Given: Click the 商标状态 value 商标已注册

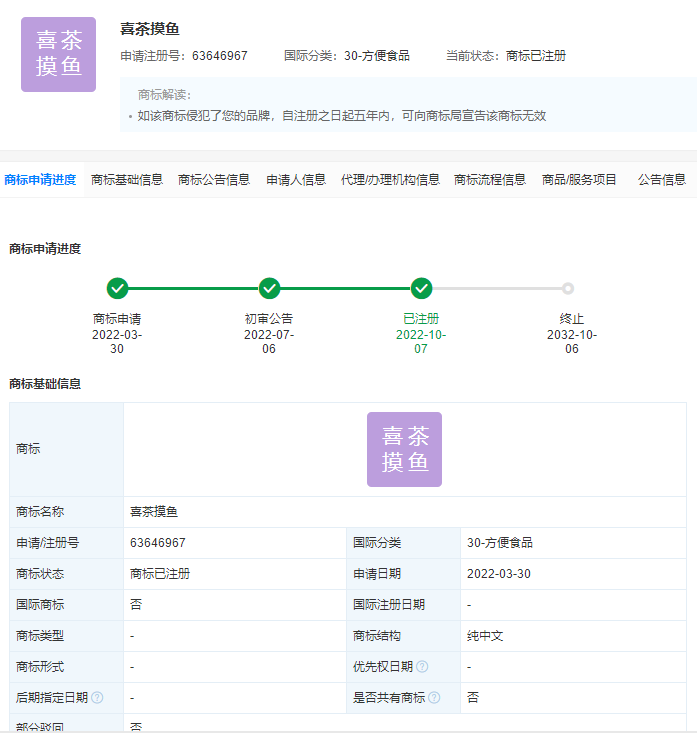Looking at the screenshot, I should (160, 574).
